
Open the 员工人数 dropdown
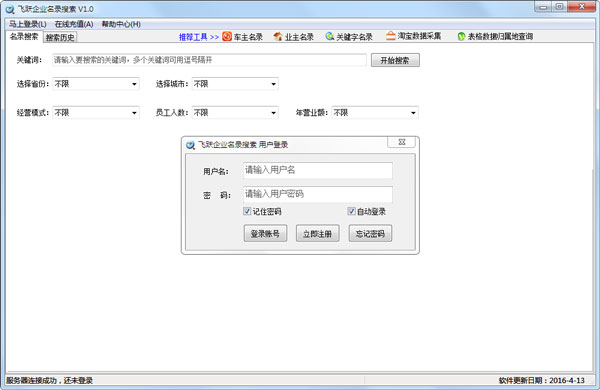click(x=235, y=113)
